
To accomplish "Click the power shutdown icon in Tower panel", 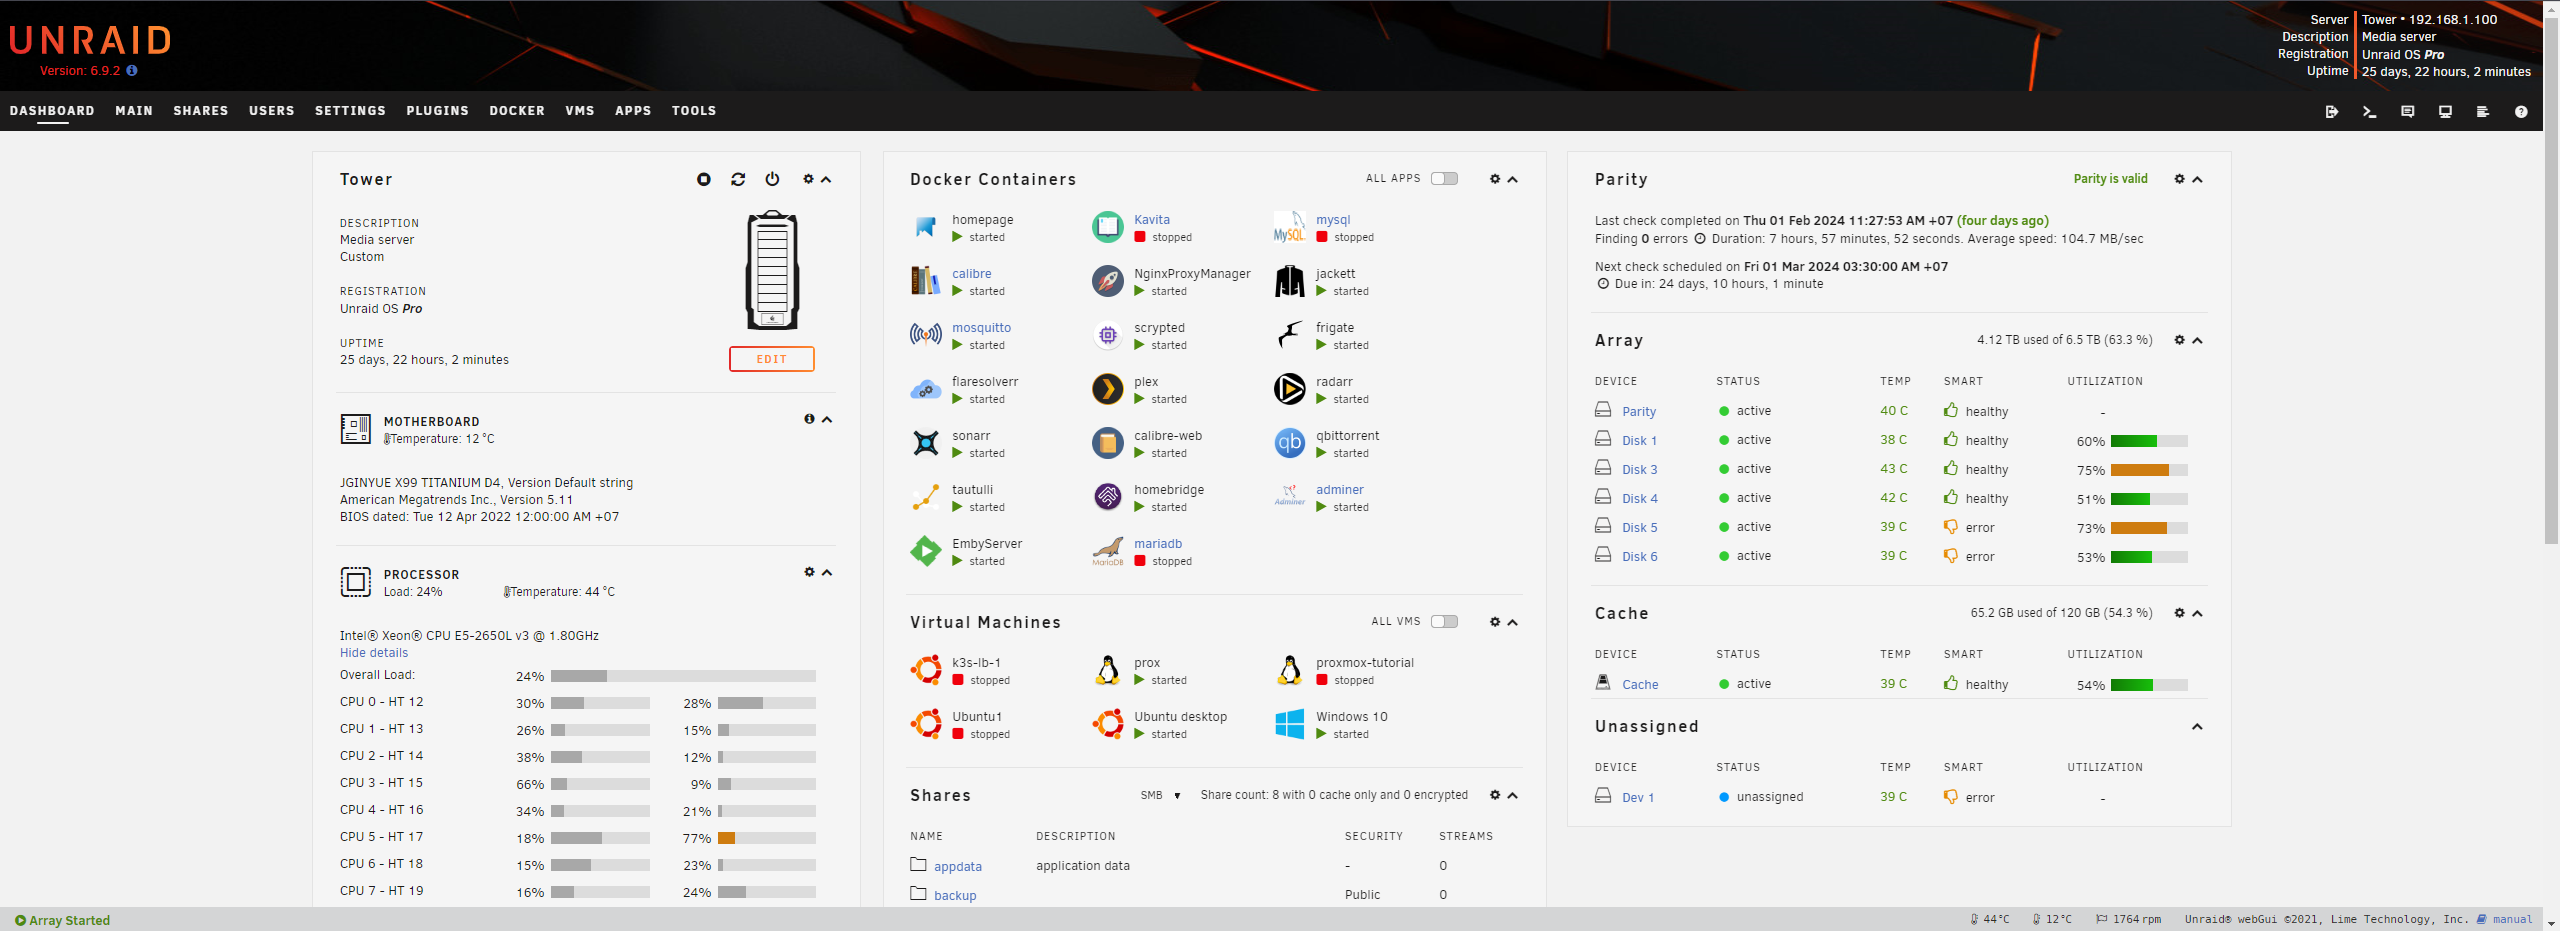I will click(x=772, y=179).
